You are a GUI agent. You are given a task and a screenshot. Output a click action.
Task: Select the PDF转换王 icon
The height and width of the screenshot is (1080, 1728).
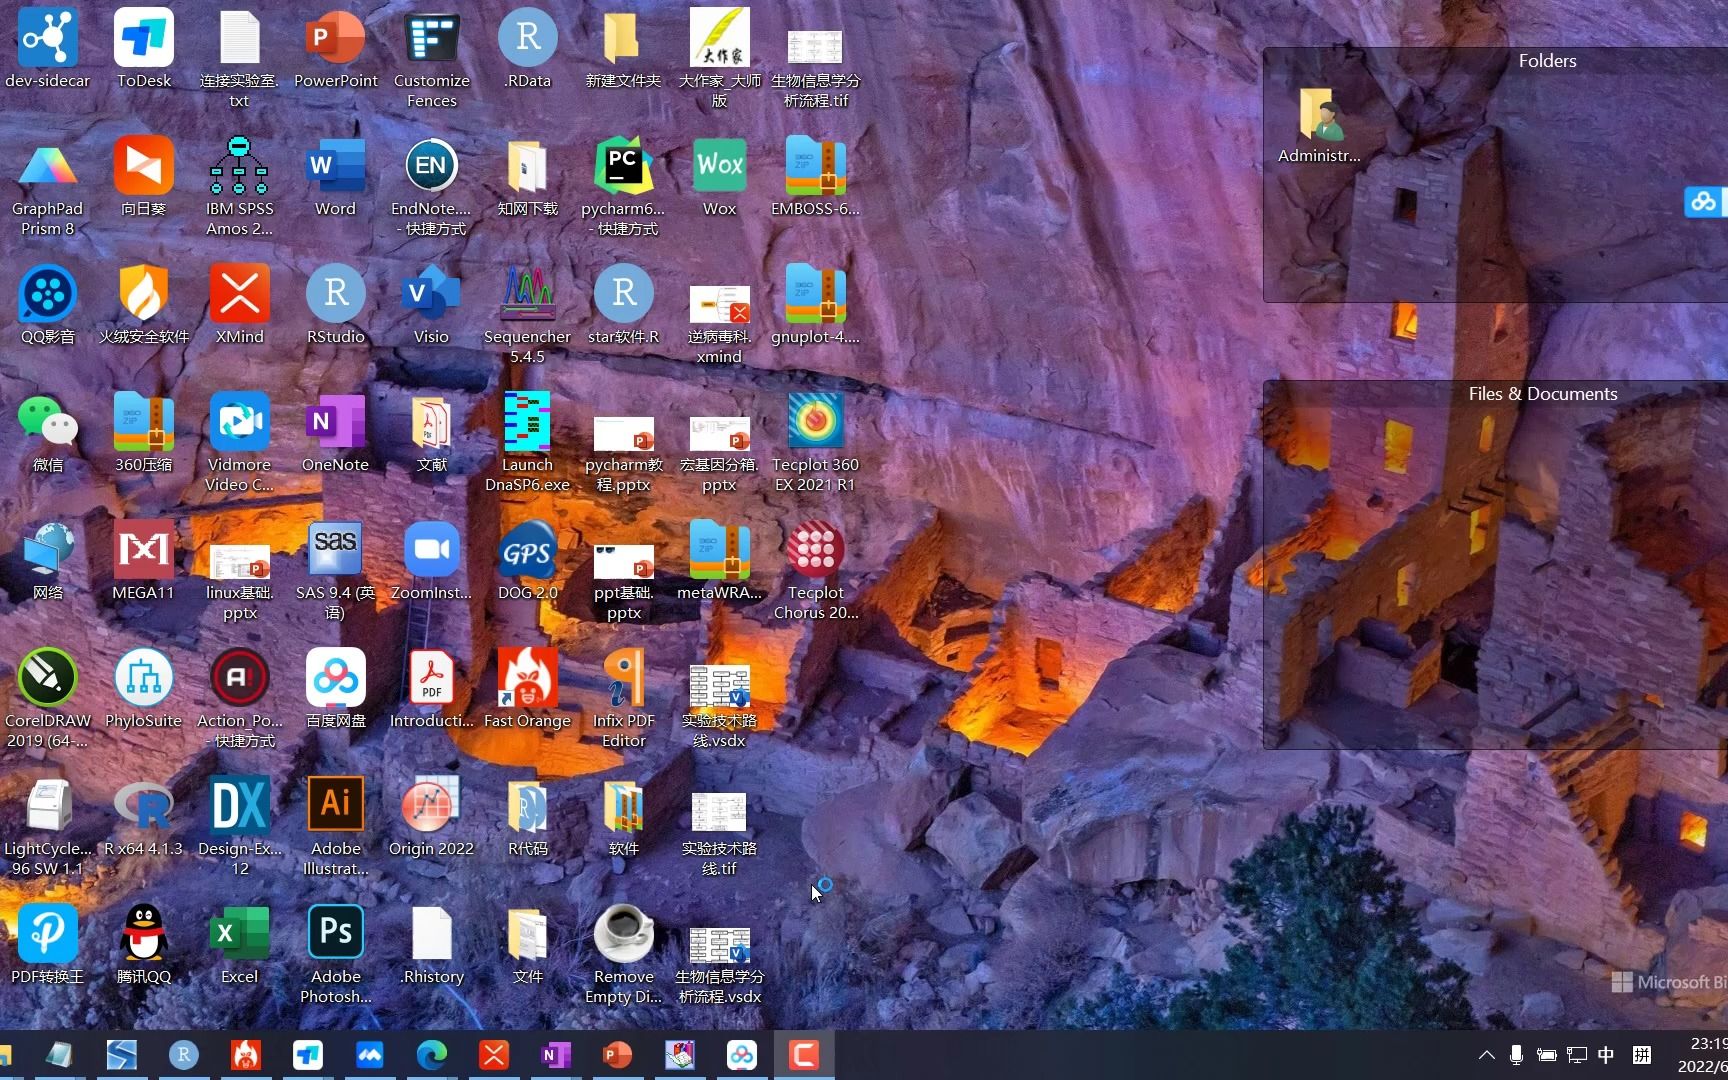(x=48, y=945)
